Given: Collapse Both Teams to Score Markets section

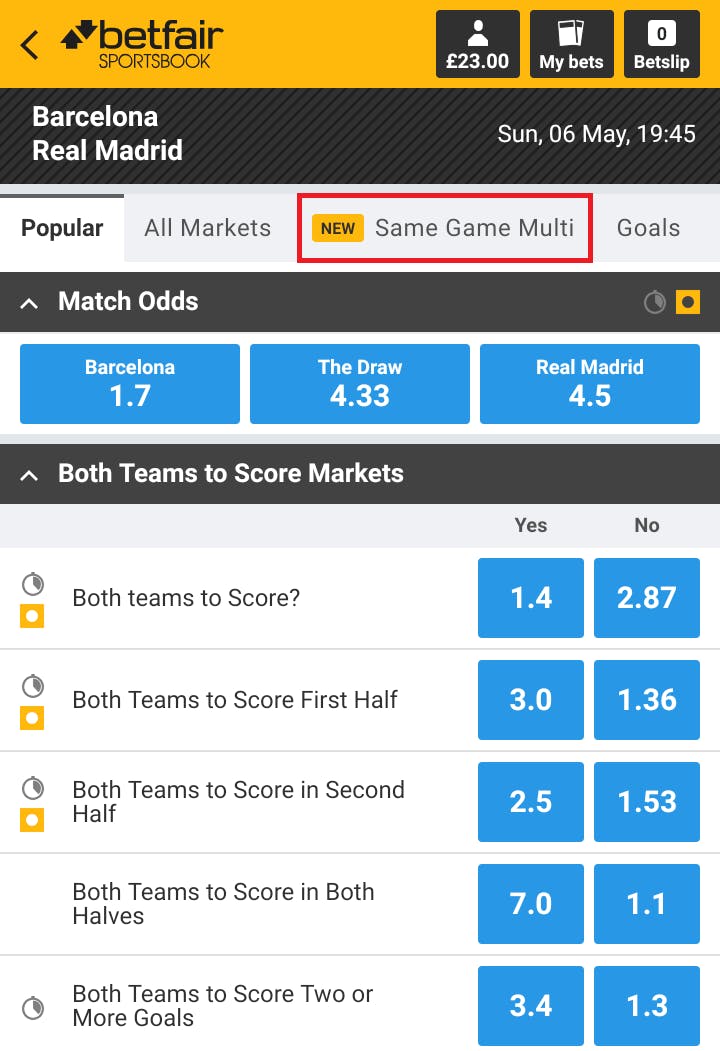Looking at the screenshot, I should 30,474.
